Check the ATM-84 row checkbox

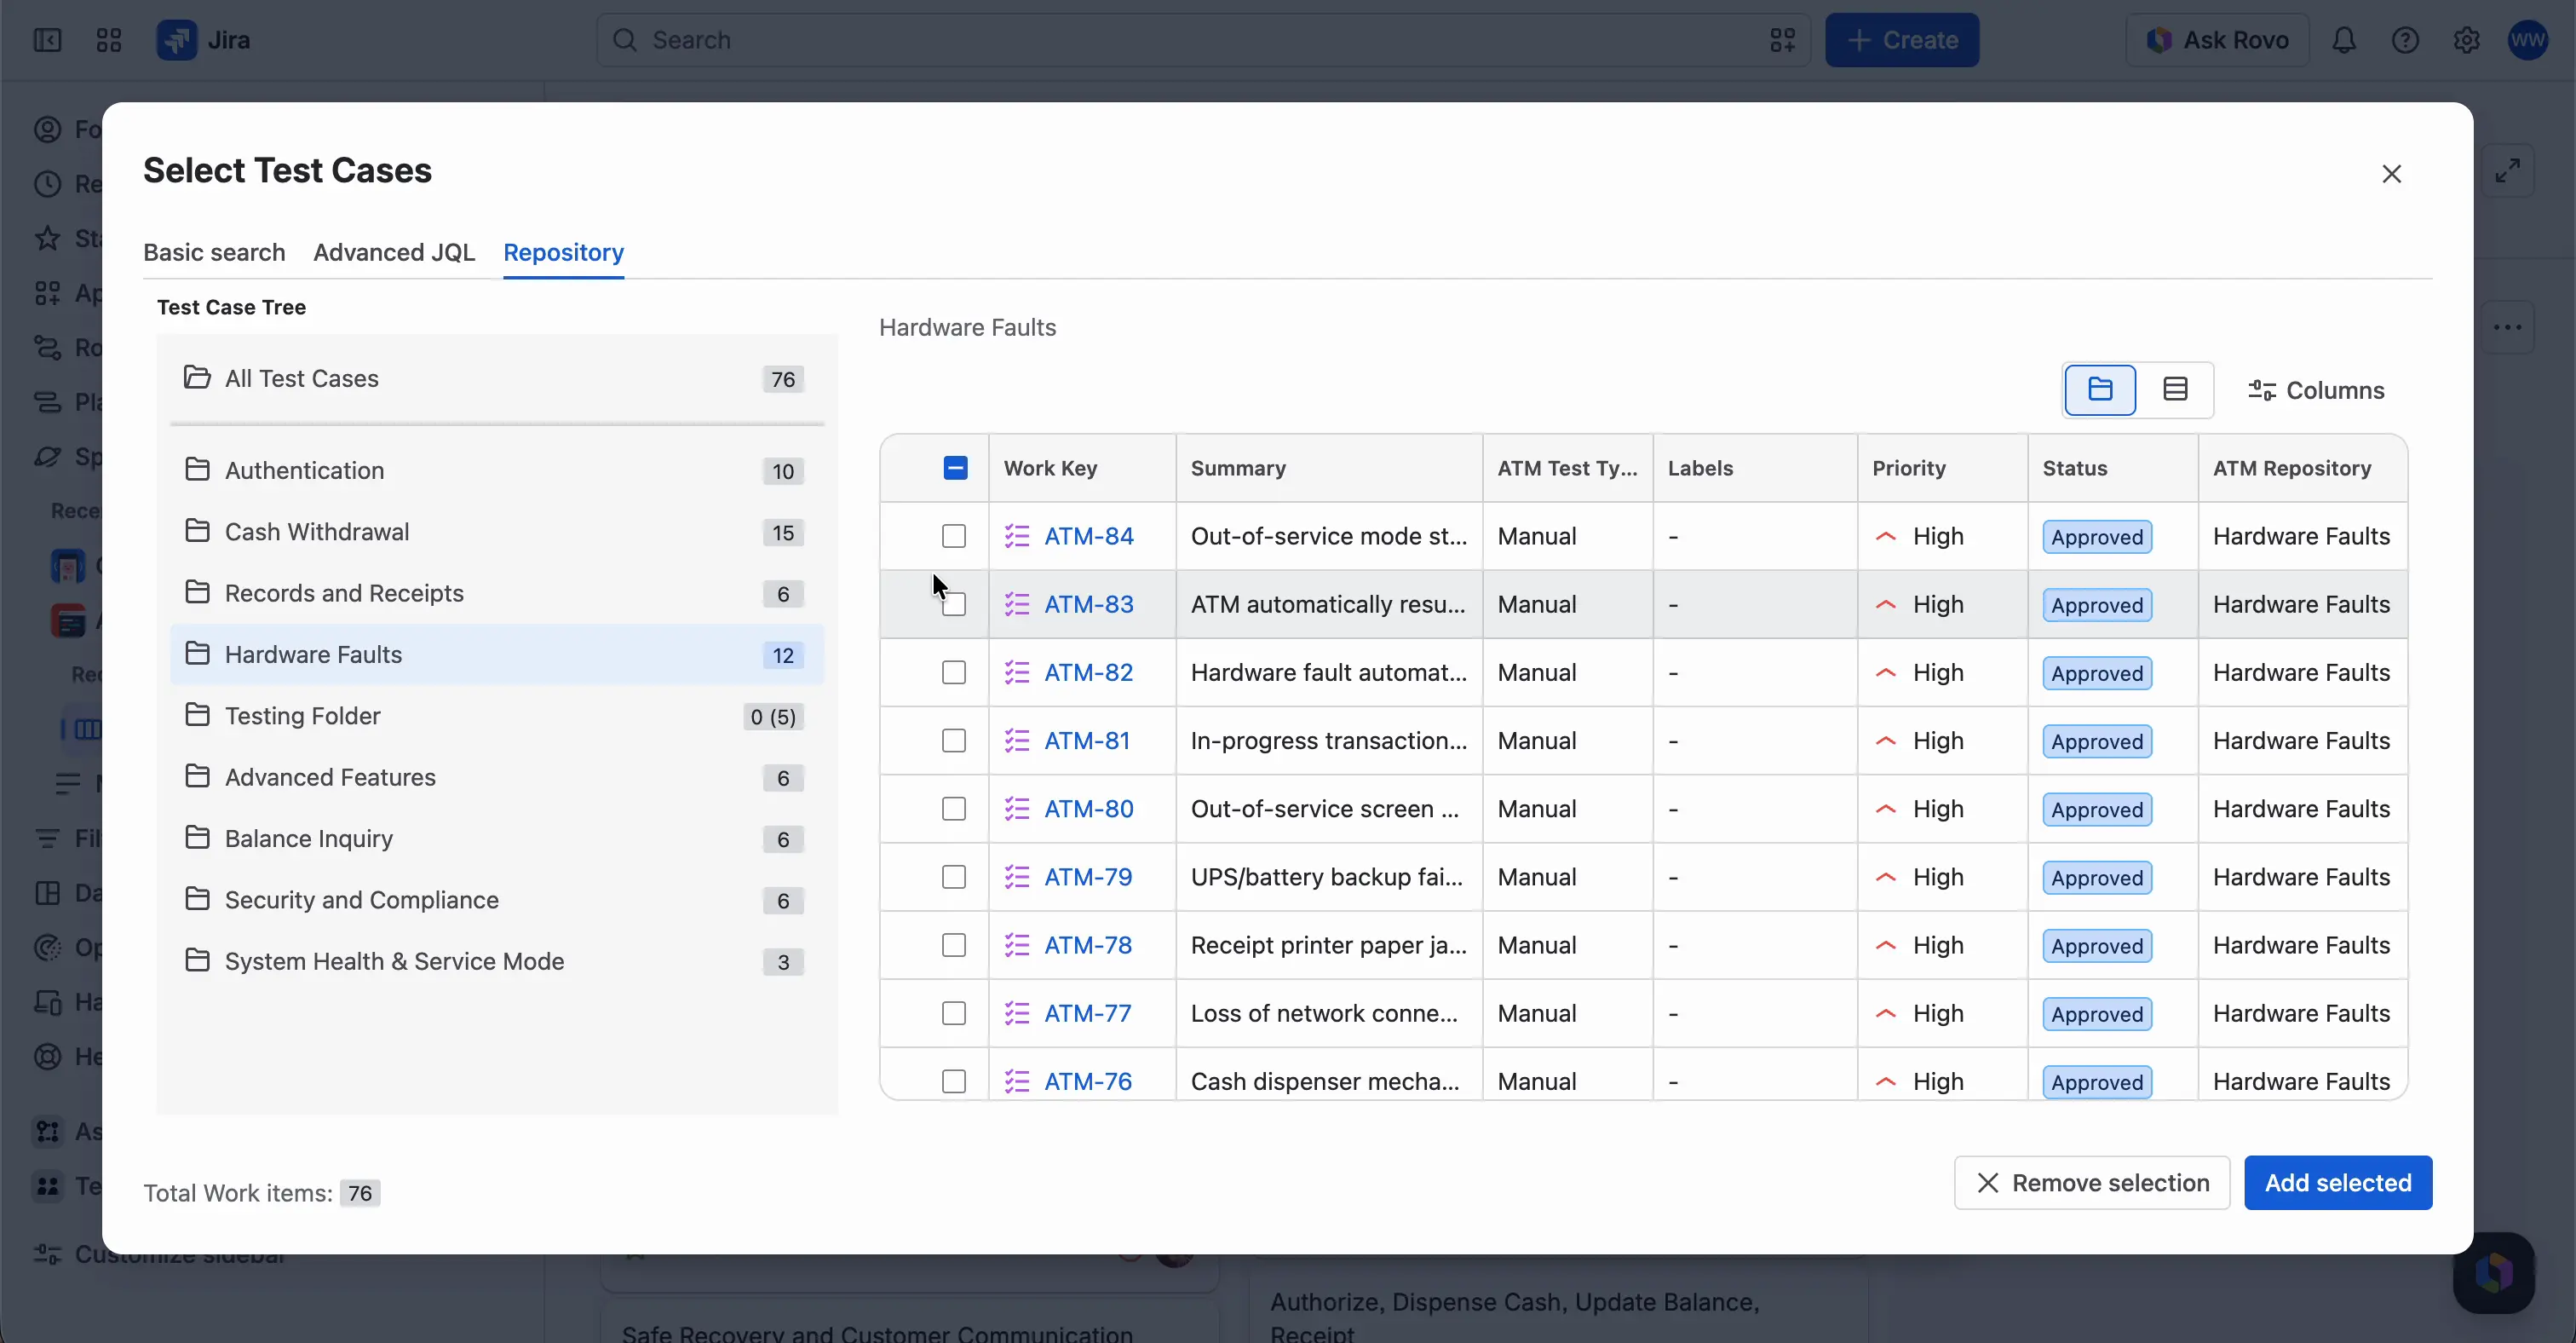click(954, 537)
